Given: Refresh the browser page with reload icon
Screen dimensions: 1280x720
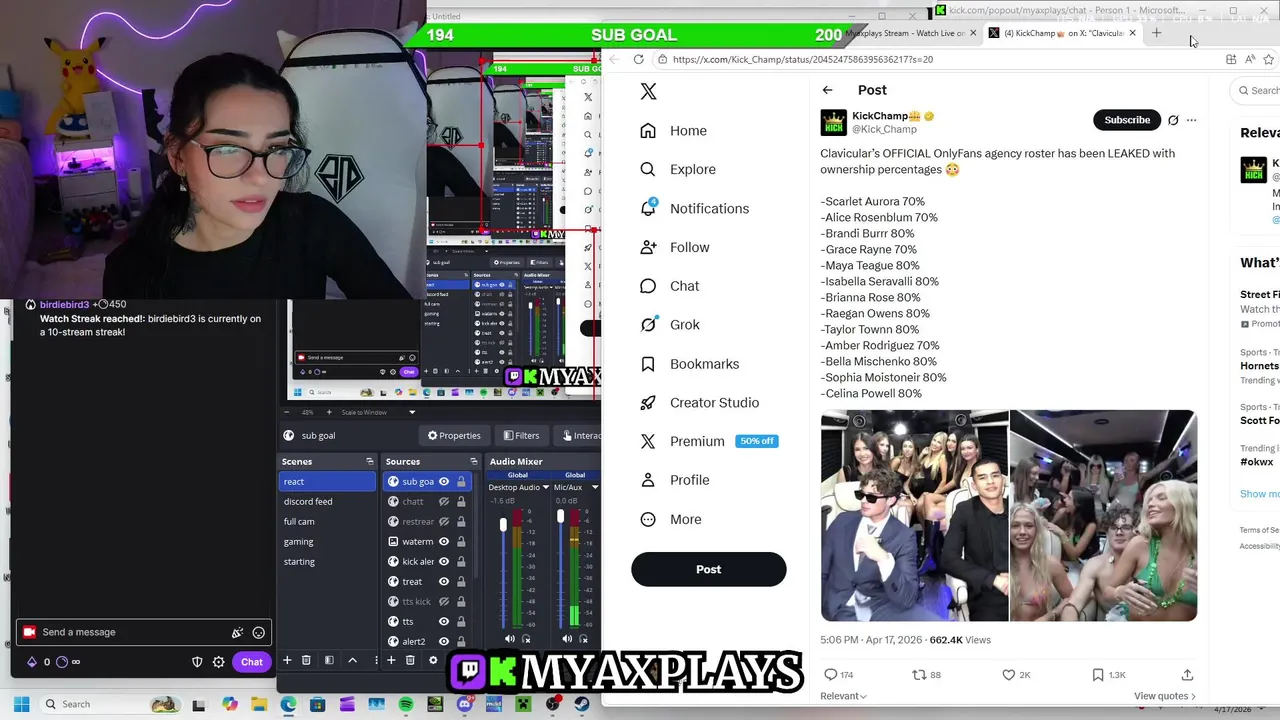Looking at the screenshot, I should [638, 59].
